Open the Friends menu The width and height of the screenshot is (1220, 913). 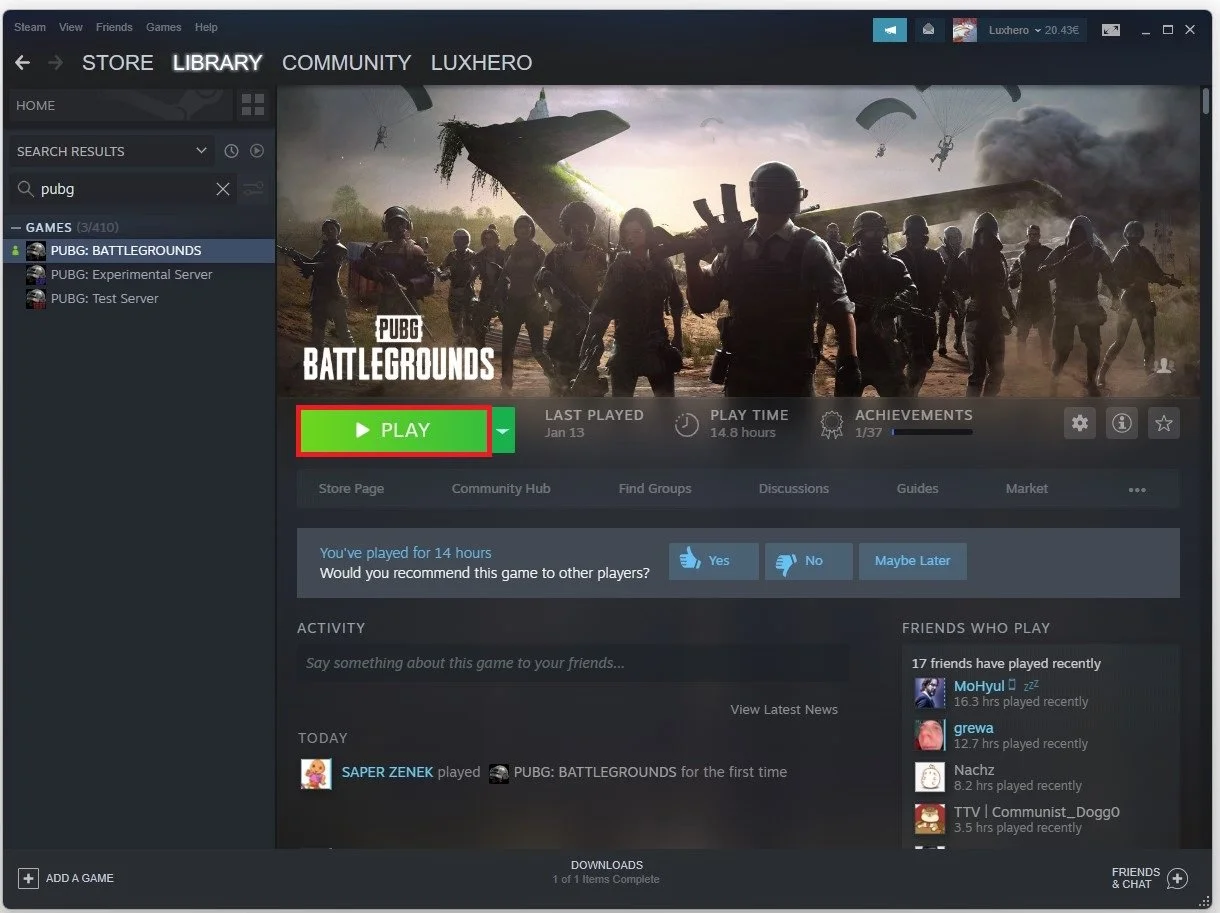click(114, 27)
